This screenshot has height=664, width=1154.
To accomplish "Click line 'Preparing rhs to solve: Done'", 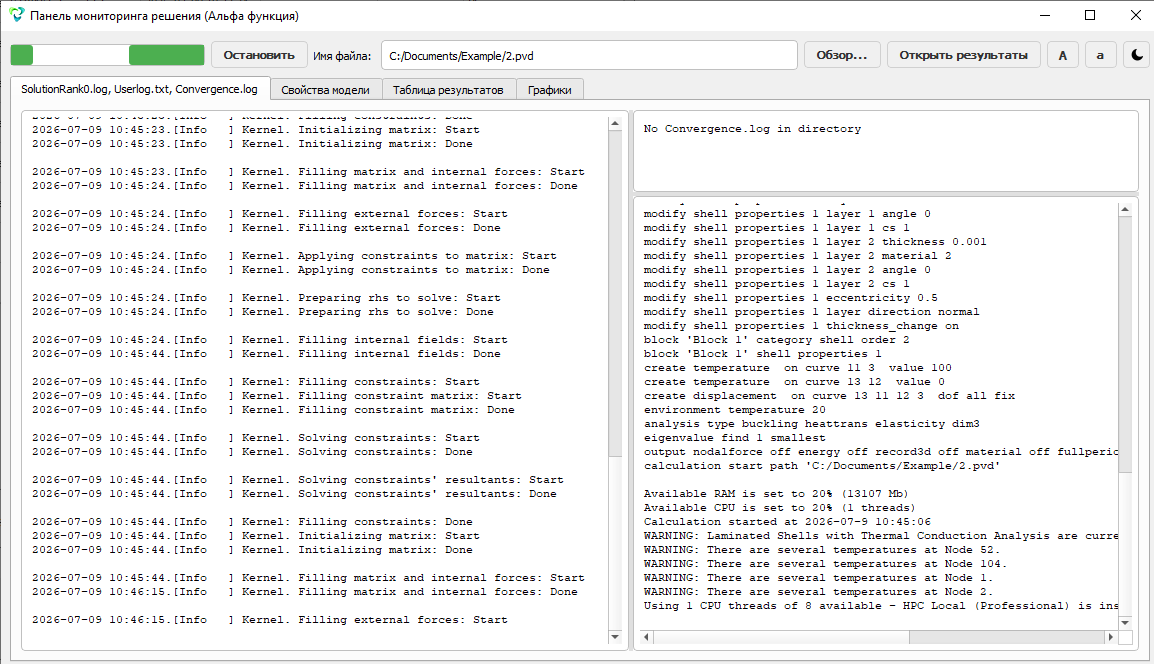I will tap(263, 311).
